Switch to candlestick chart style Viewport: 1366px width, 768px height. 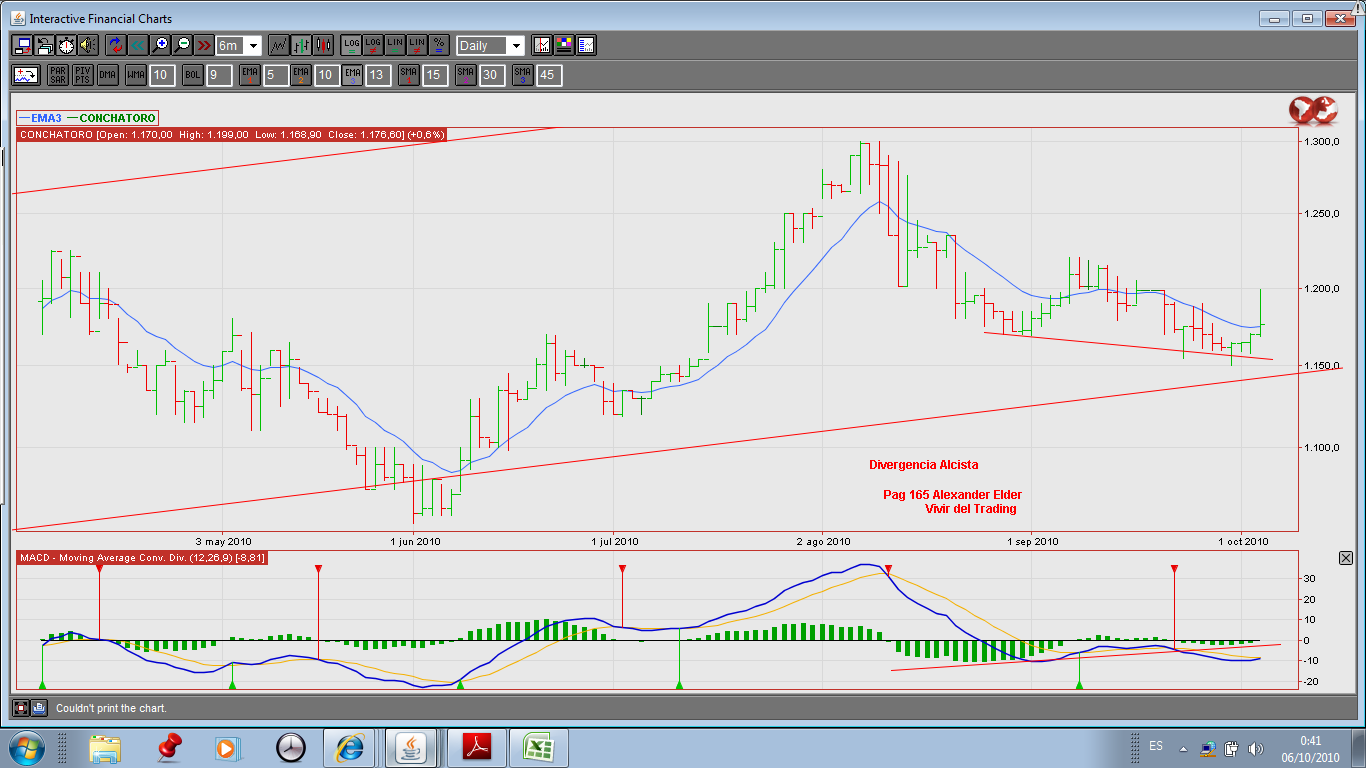(322, 45)
